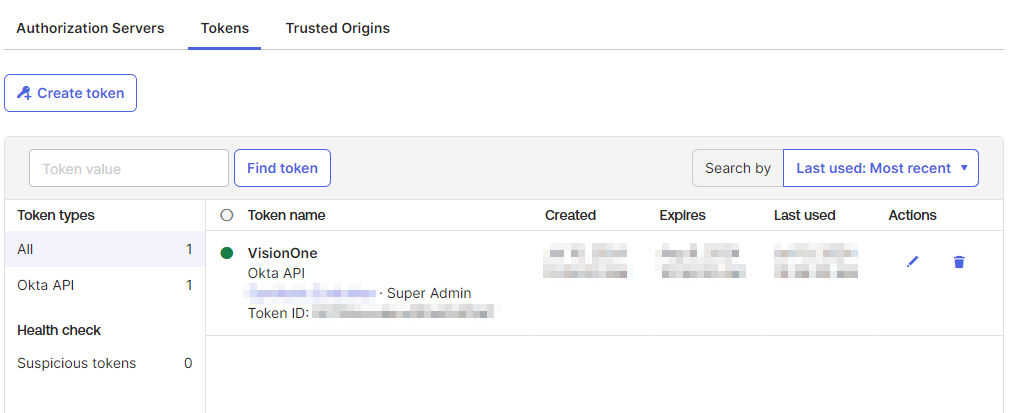Edit the VisionOne token with pencil icon
Viewport: 1018px width, 413px height.
click(911, 262)
